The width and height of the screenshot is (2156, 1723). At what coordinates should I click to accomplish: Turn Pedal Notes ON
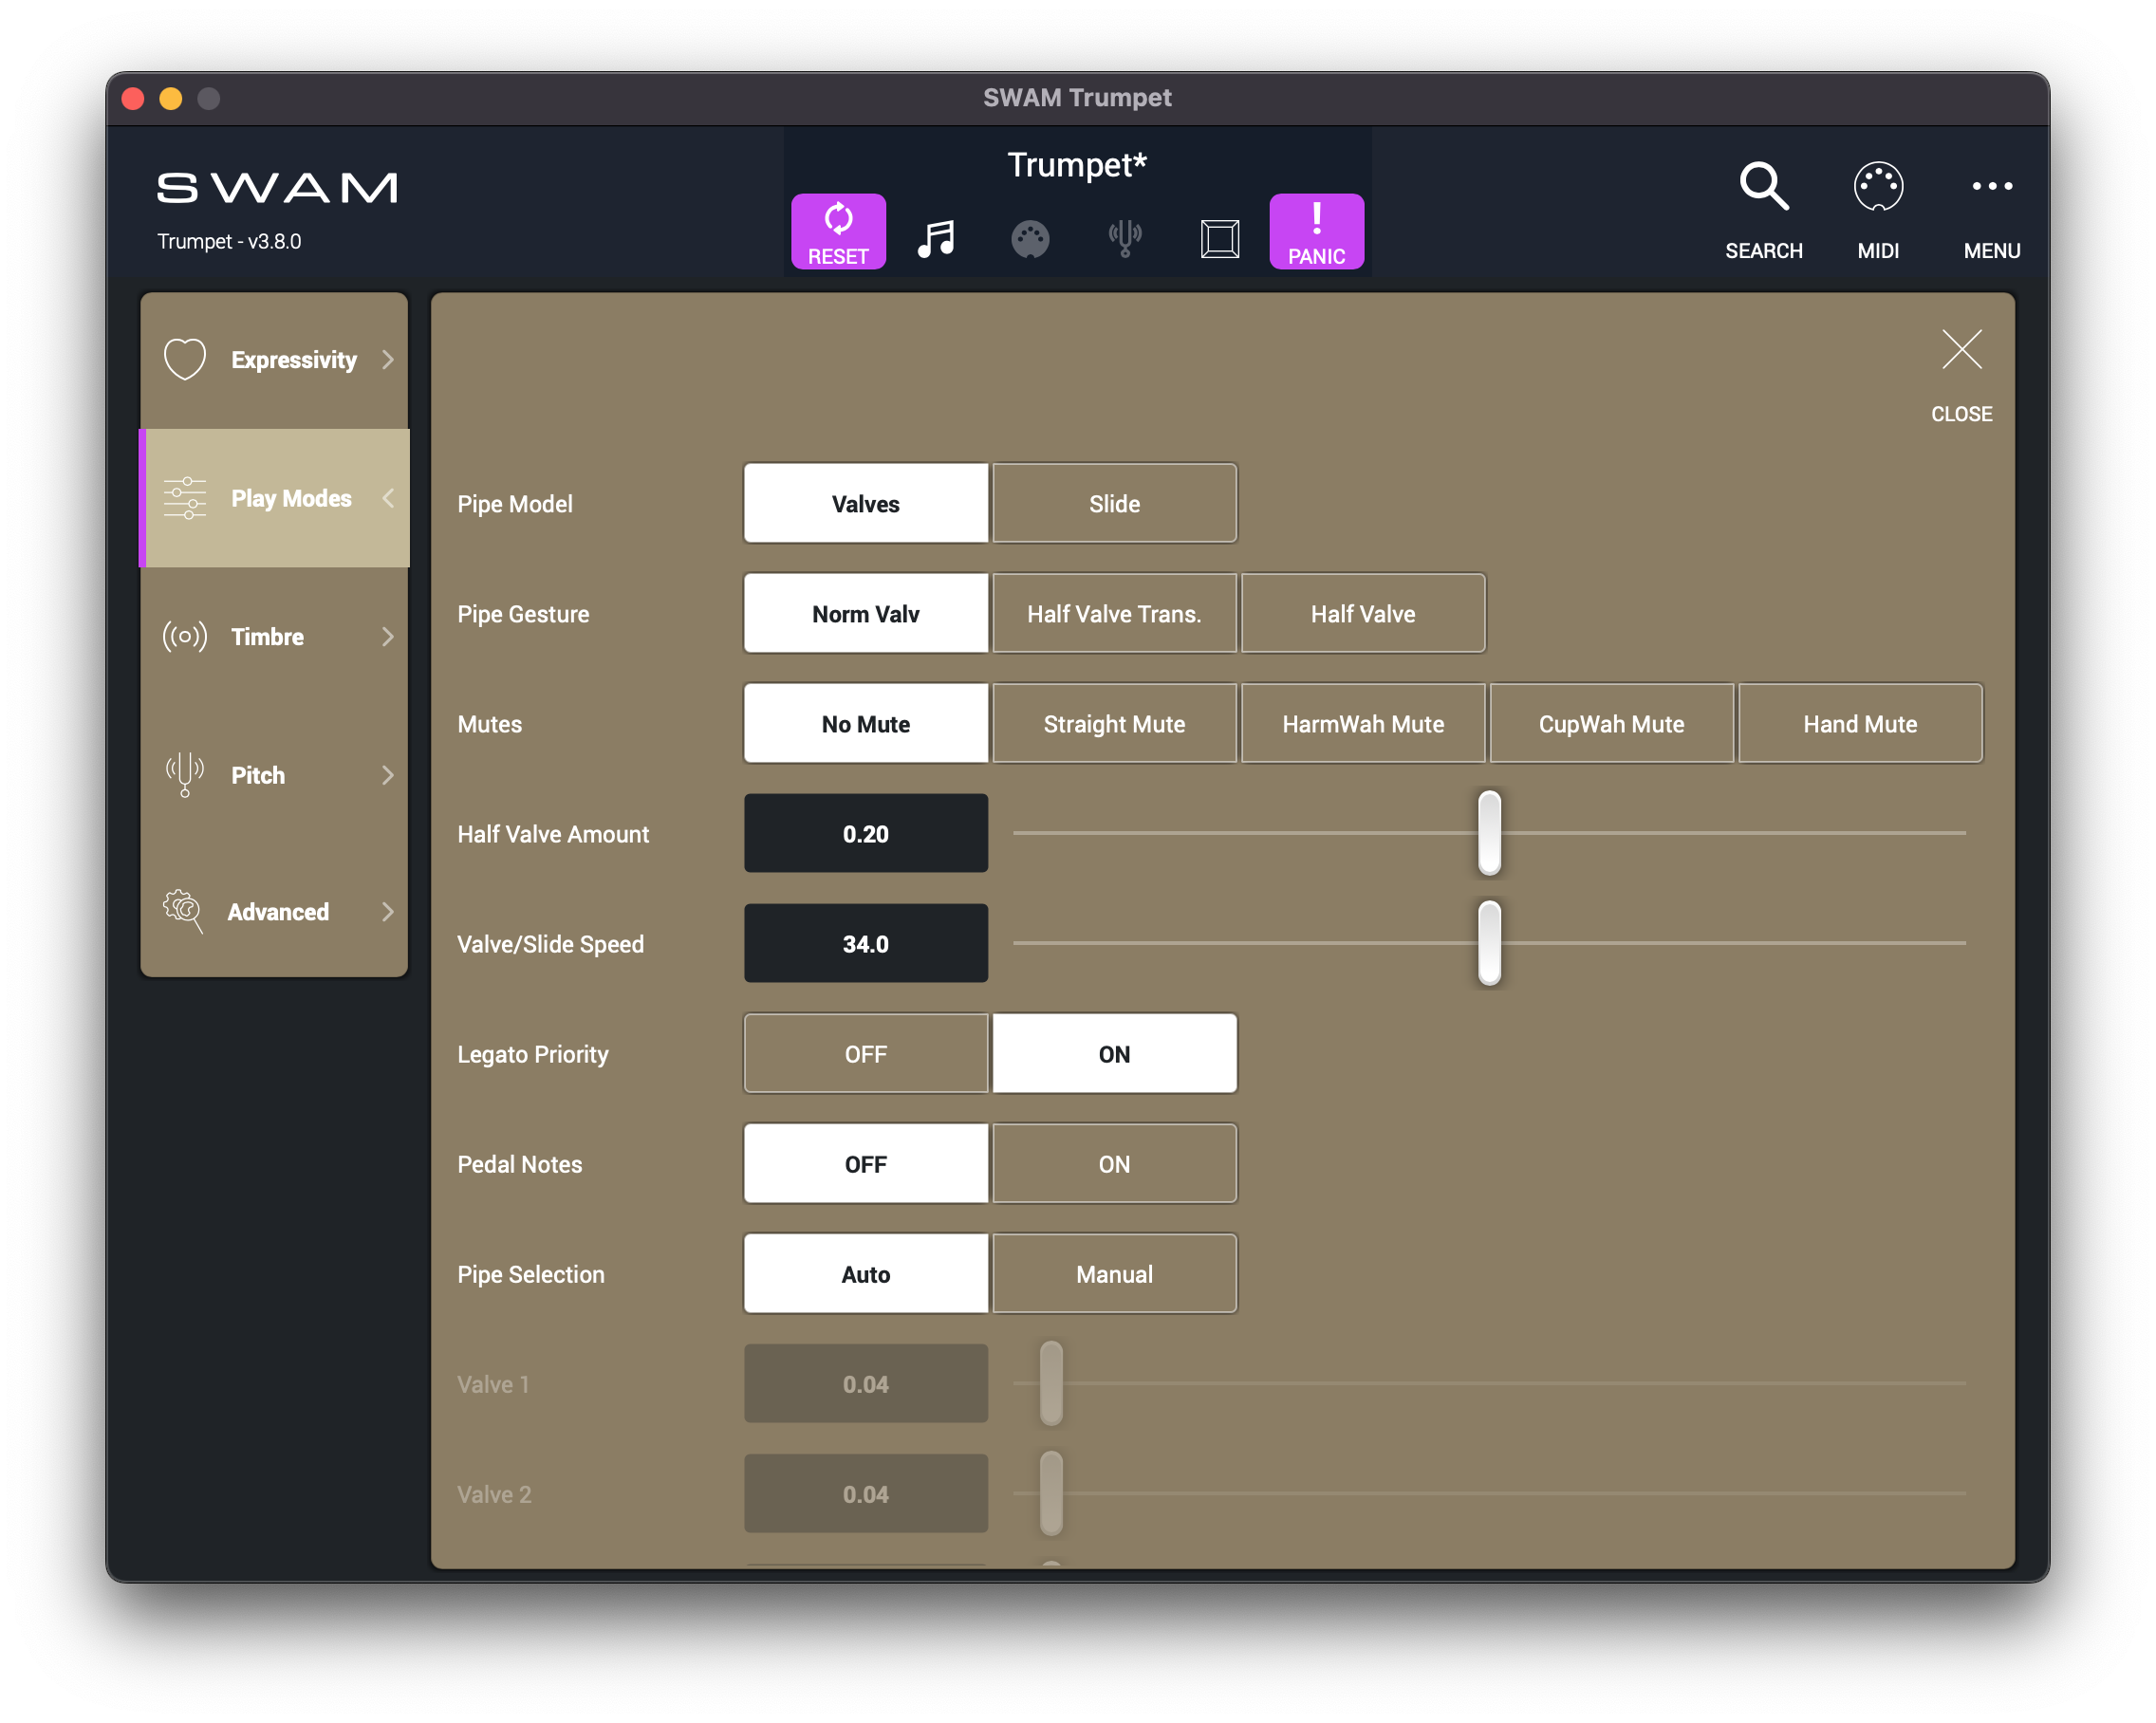pyautogui.click(x=1114, y=1164)
